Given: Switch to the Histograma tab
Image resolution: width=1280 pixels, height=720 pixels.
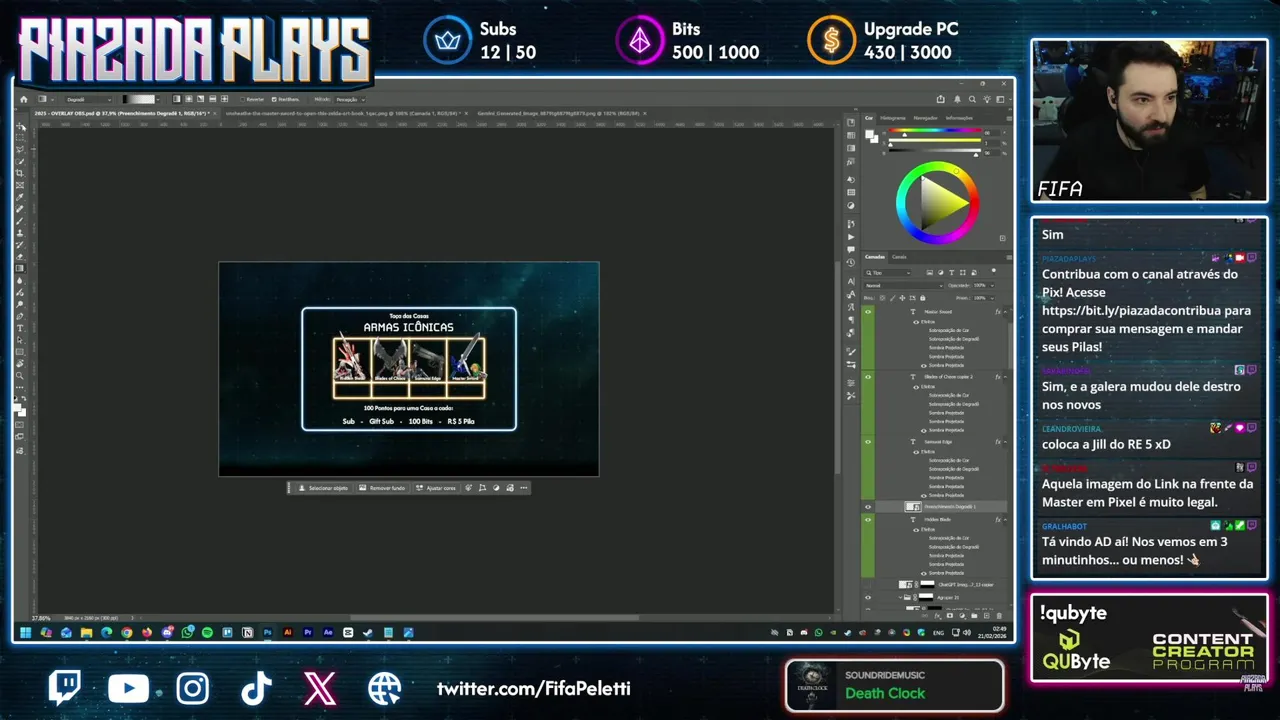Looking at the screenshot, I should [x=893, y=118].
